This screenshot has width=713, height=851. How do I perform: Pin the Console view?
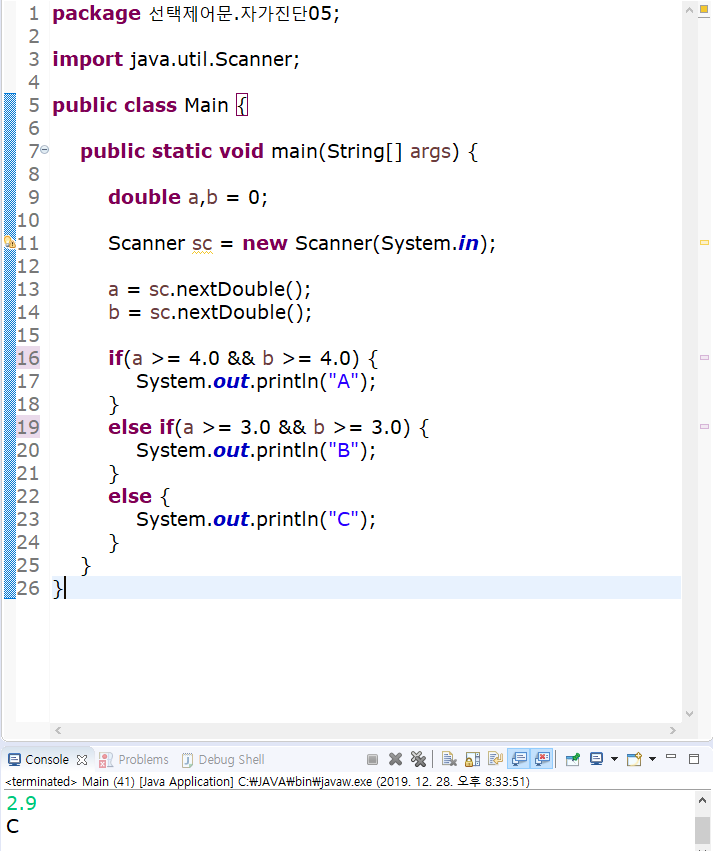pos(572,759)
